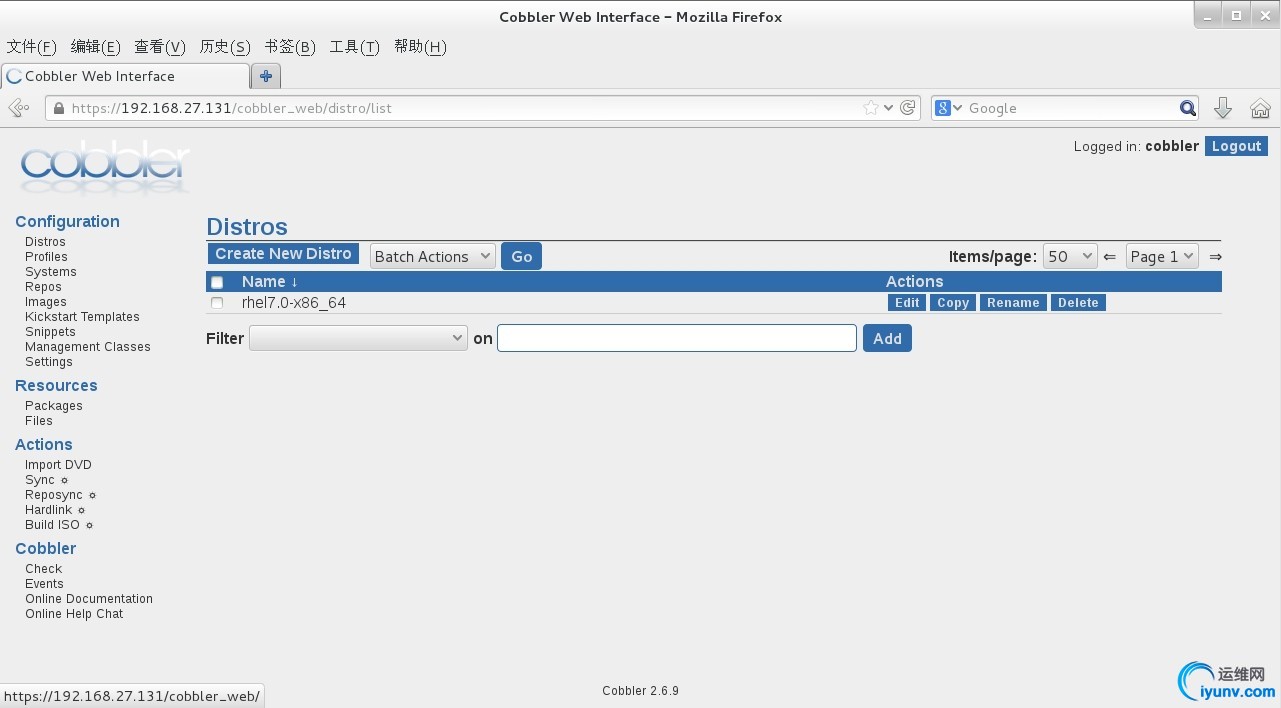
Task: Open the Items/page dropdown showing 50
Action: point(1070,257)
